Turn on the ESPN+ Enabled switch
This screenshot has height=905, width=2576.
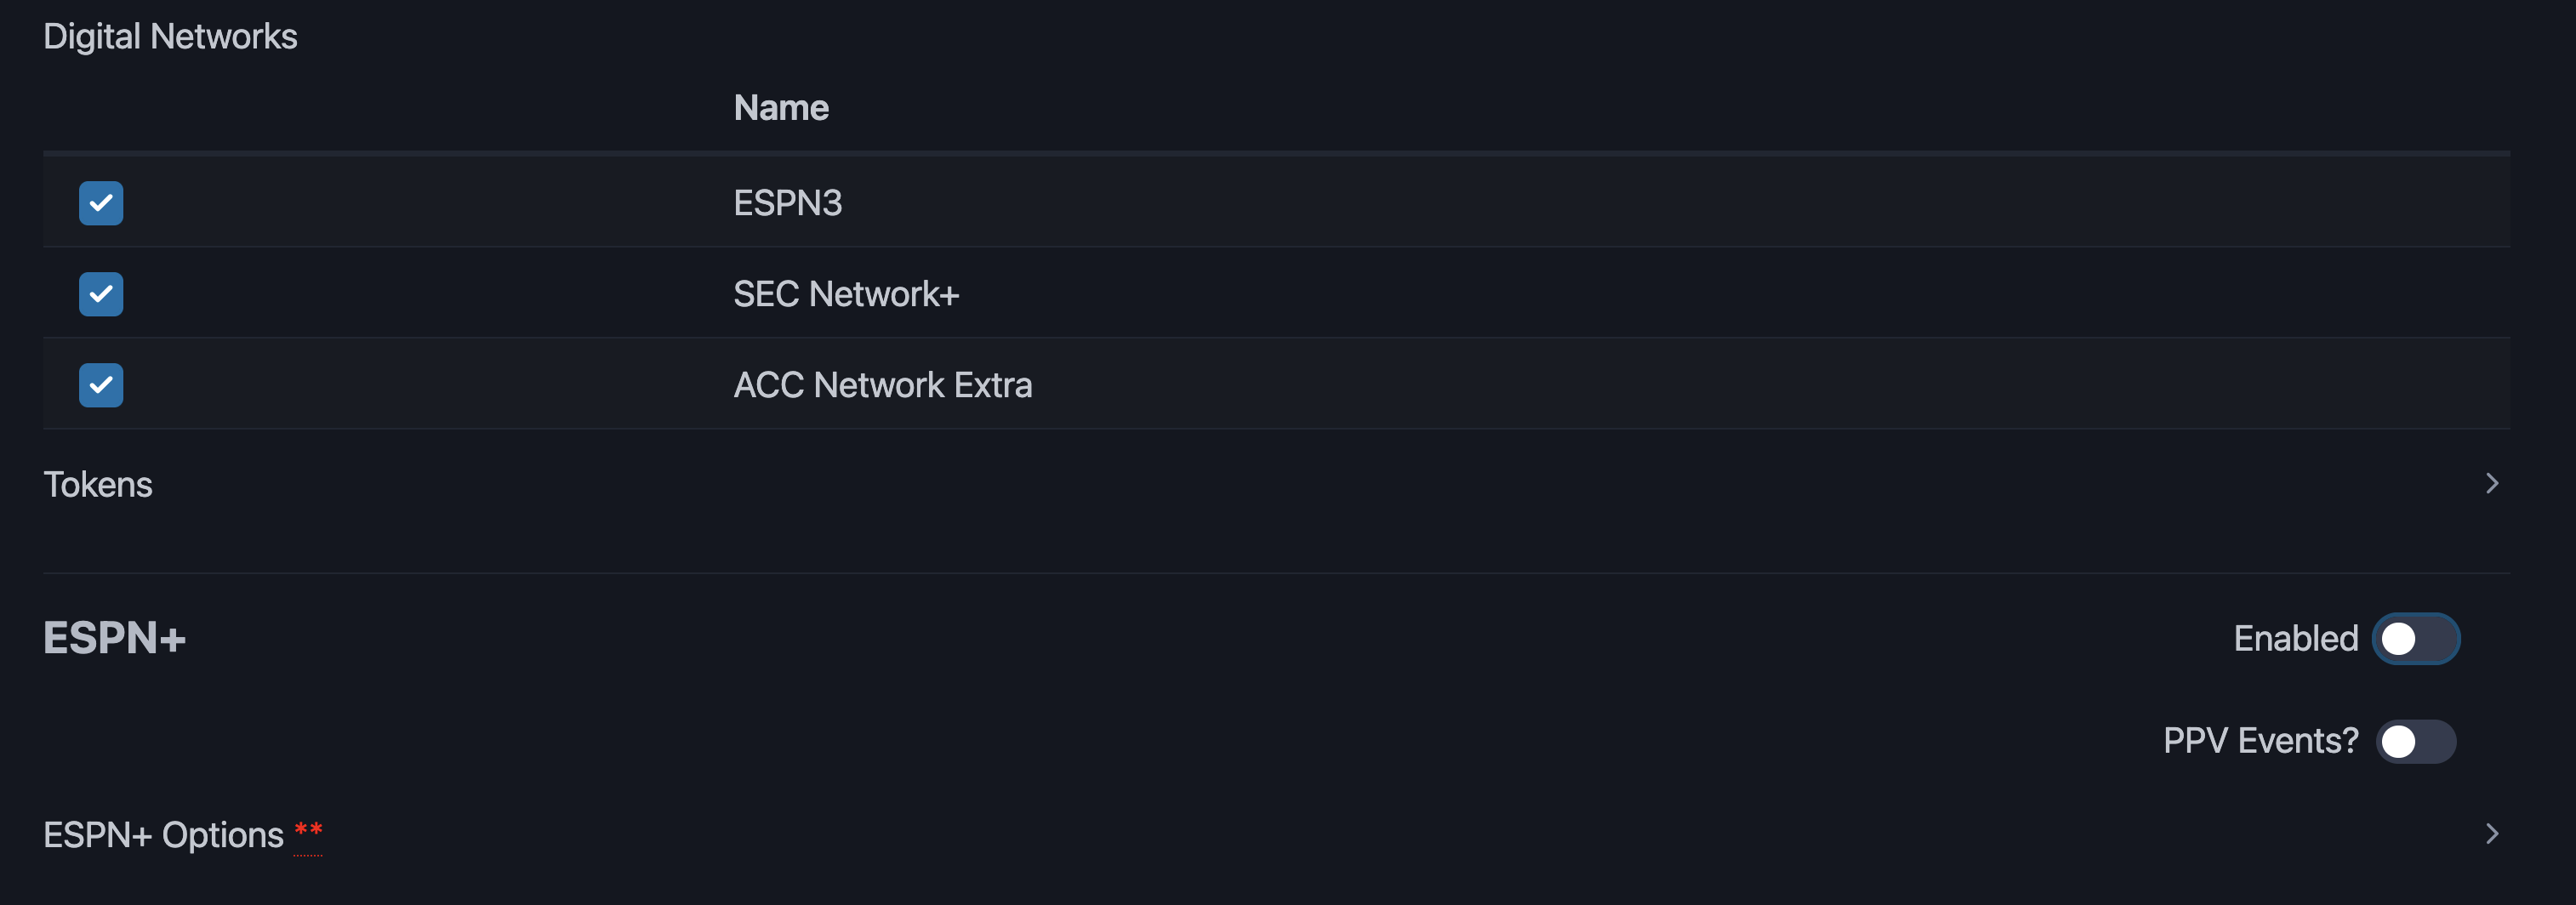pos(2415,639)
